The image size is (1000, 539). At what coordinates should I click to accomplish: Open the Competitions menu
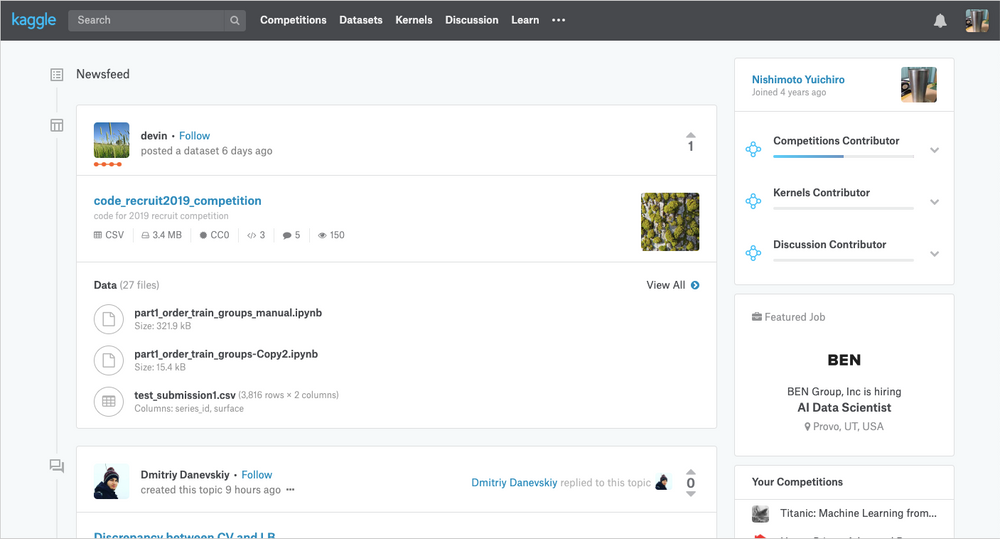pyautogui.click(x=293, y=20)
